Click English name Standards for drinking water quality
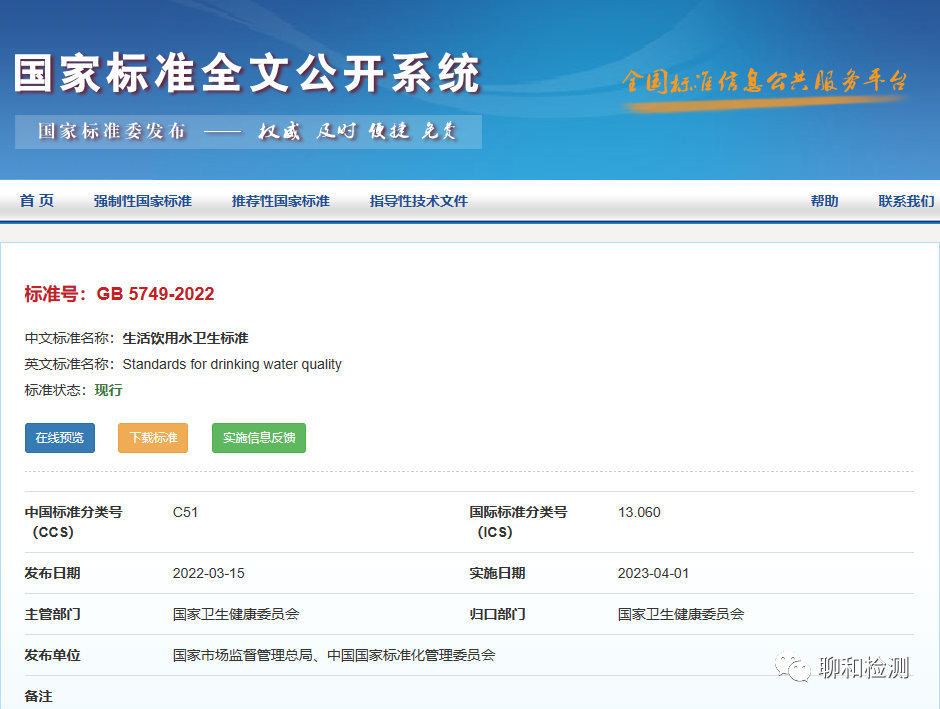The width and height of the screenshot is (940, 709). pyautogui.click(x=232, y=364)
